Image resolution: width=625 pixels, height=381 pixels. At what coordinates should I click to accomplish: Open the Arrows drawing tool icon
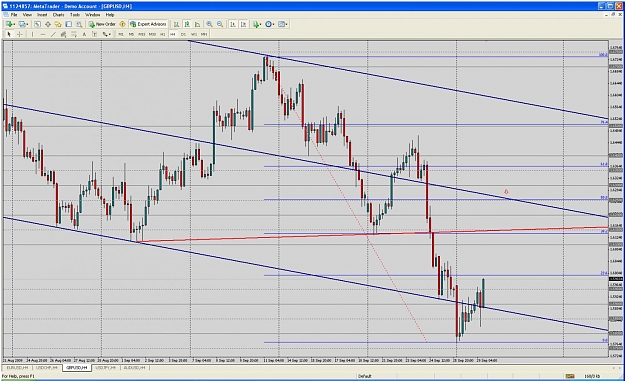(x=105, y=34)
